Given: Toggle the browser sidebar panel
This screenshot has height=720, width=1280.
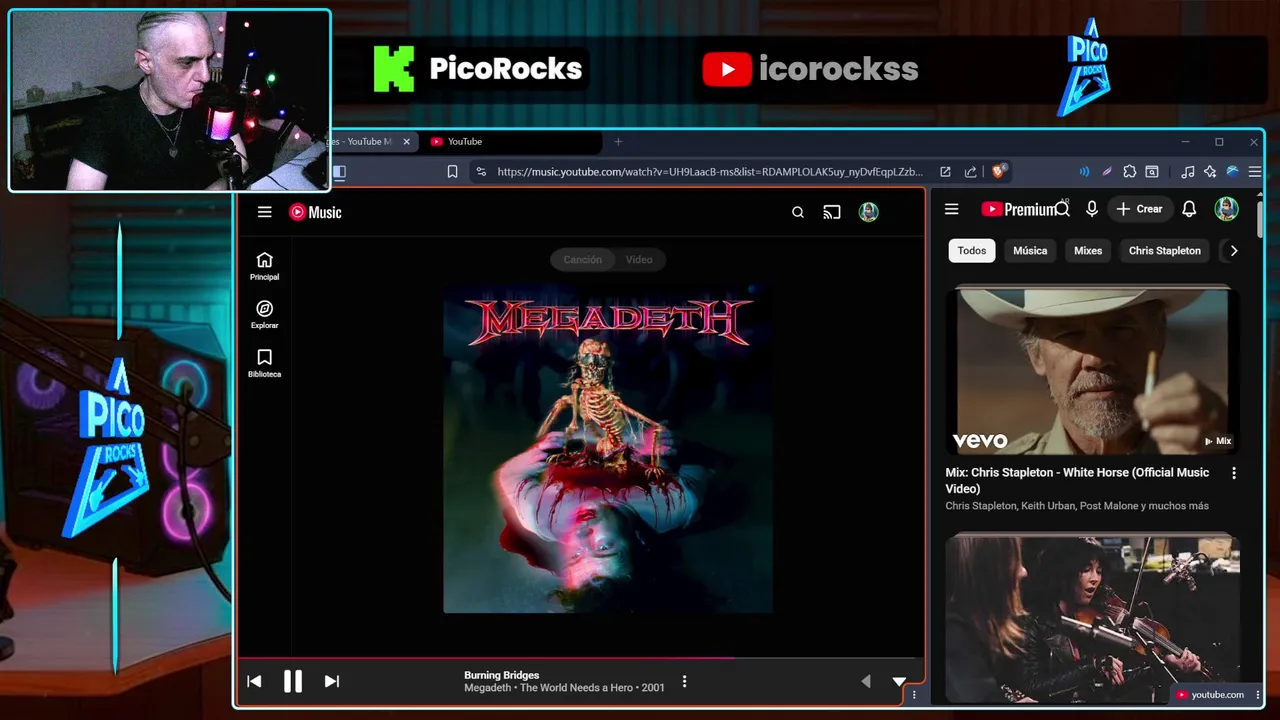Looking at the screenshot, I should (339, 172).
